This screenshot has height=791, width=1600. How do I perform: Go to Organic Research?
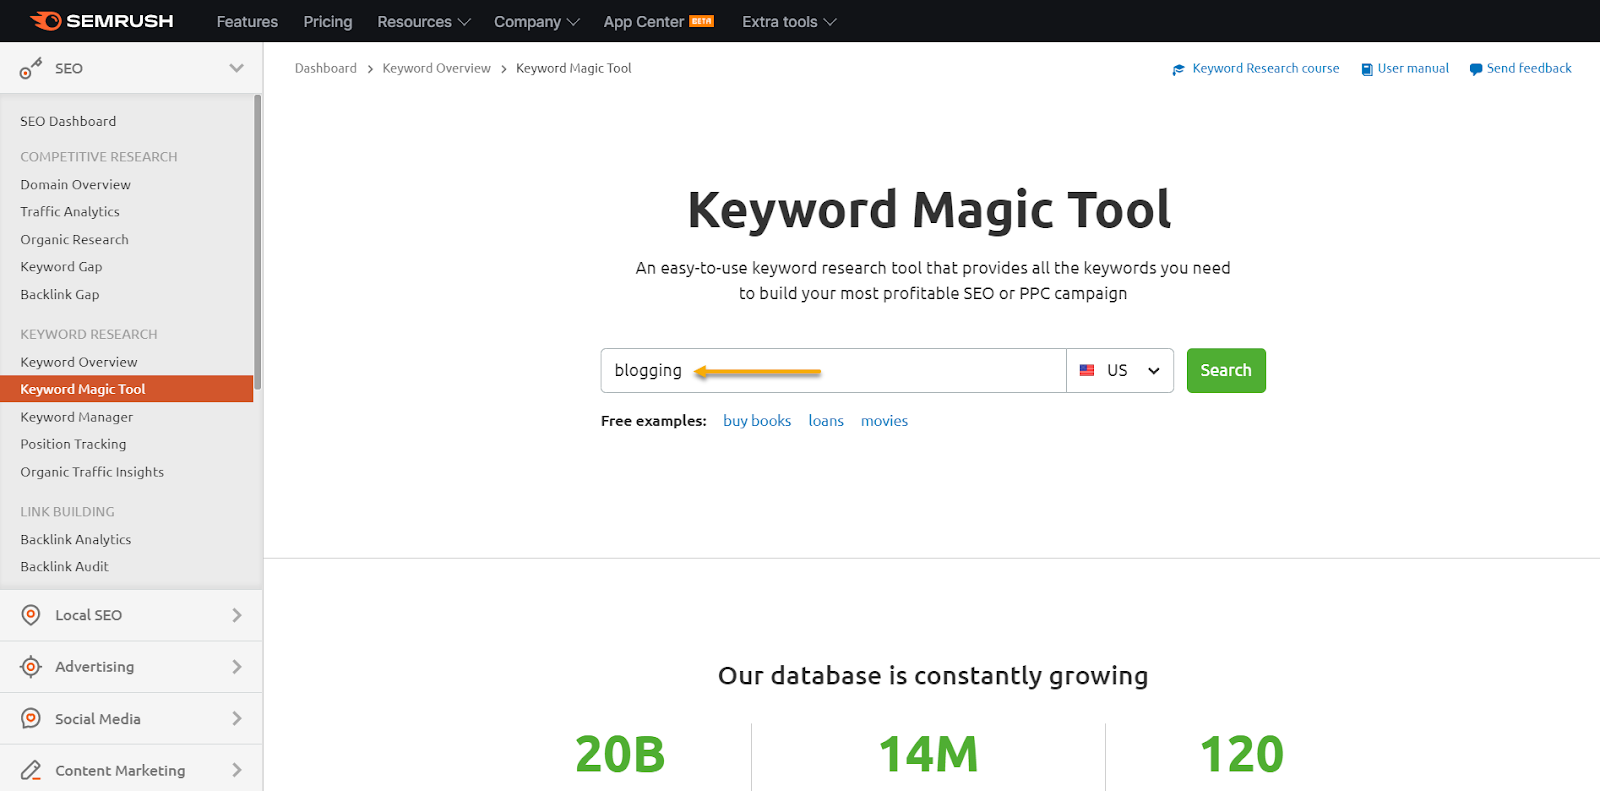coord(74,240)
